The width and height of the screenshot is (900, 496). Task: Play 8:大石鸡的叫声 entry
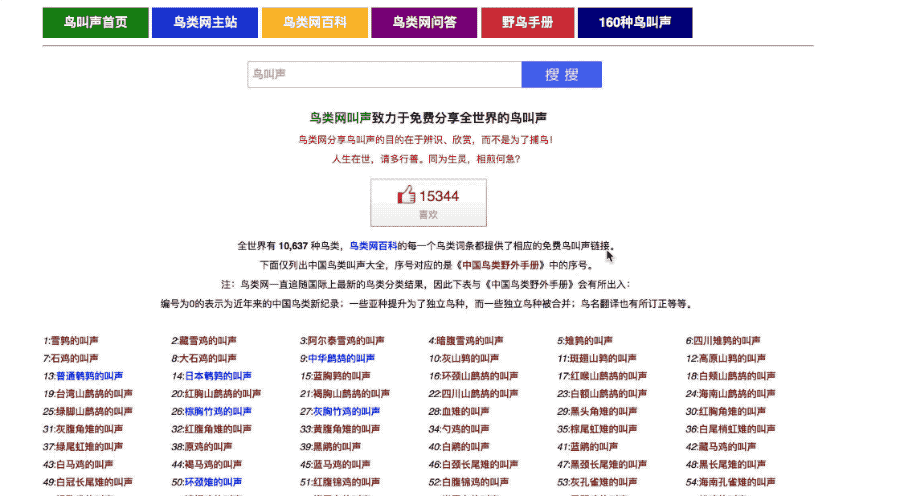204,358
